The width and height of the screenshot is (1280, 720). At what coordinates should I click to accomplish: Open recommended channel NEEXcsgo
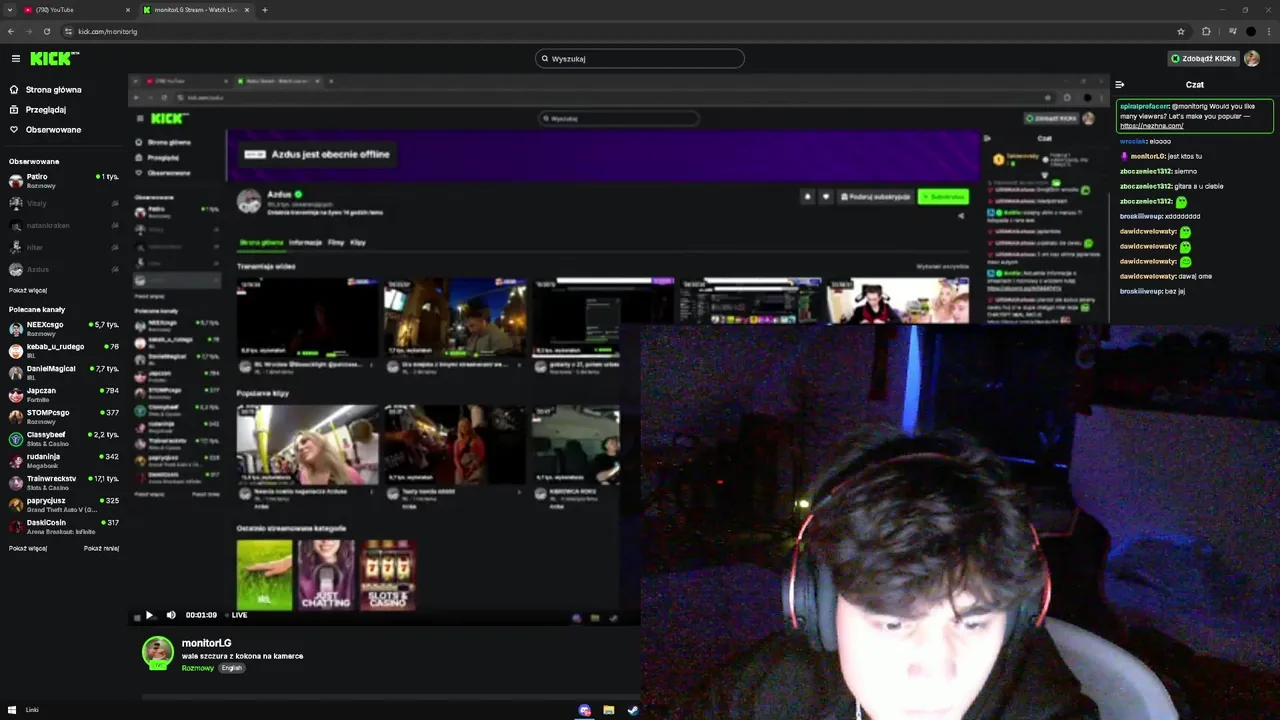click(64, 329)
